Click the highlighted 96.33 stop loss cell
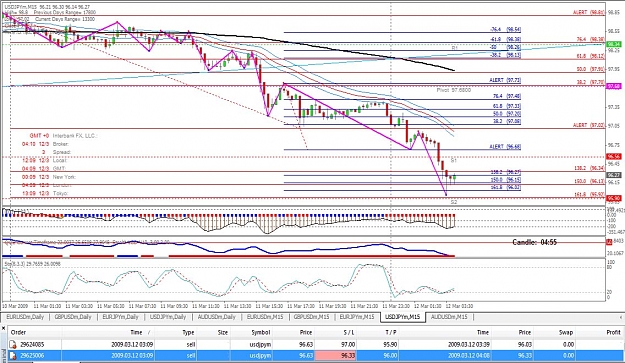Image resolution: width=625 pixels, height=363 pixels. pyautogui.click(x=335, y=355)
